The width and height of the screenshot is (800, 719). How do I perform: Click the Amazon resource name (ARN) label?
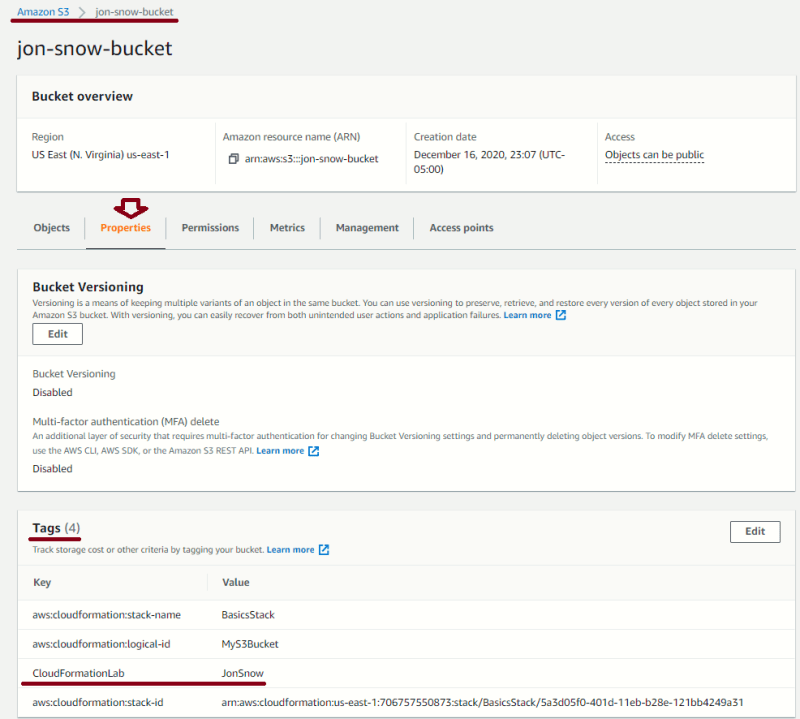point(291,137)
